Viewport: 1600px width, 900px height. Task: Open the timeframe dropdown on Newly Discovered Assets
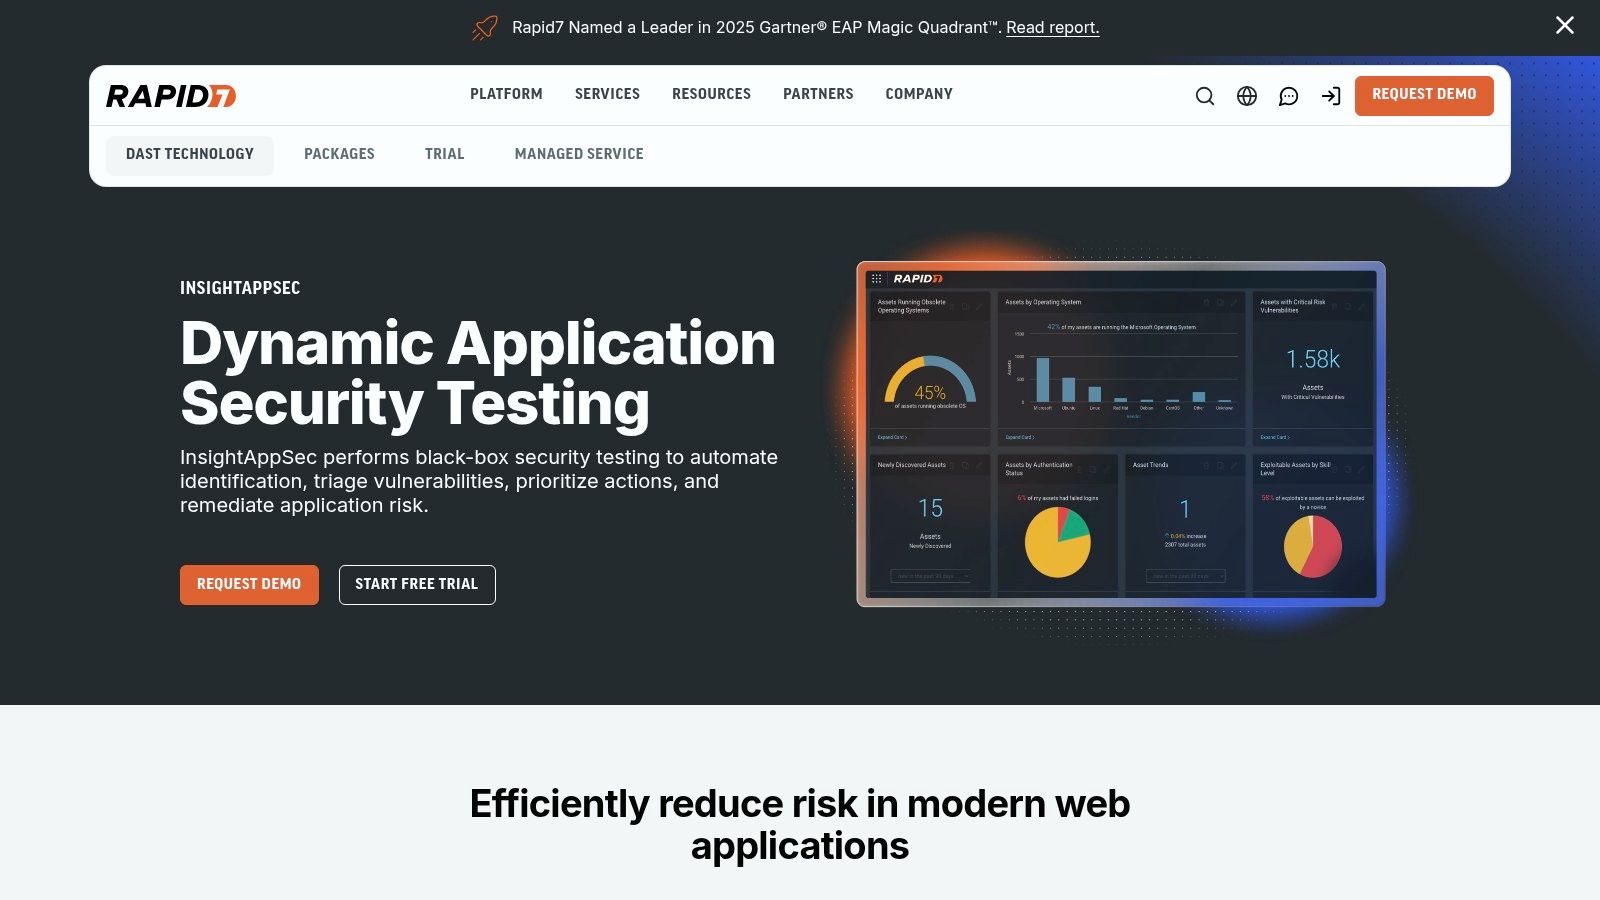[x=928, y=574]
